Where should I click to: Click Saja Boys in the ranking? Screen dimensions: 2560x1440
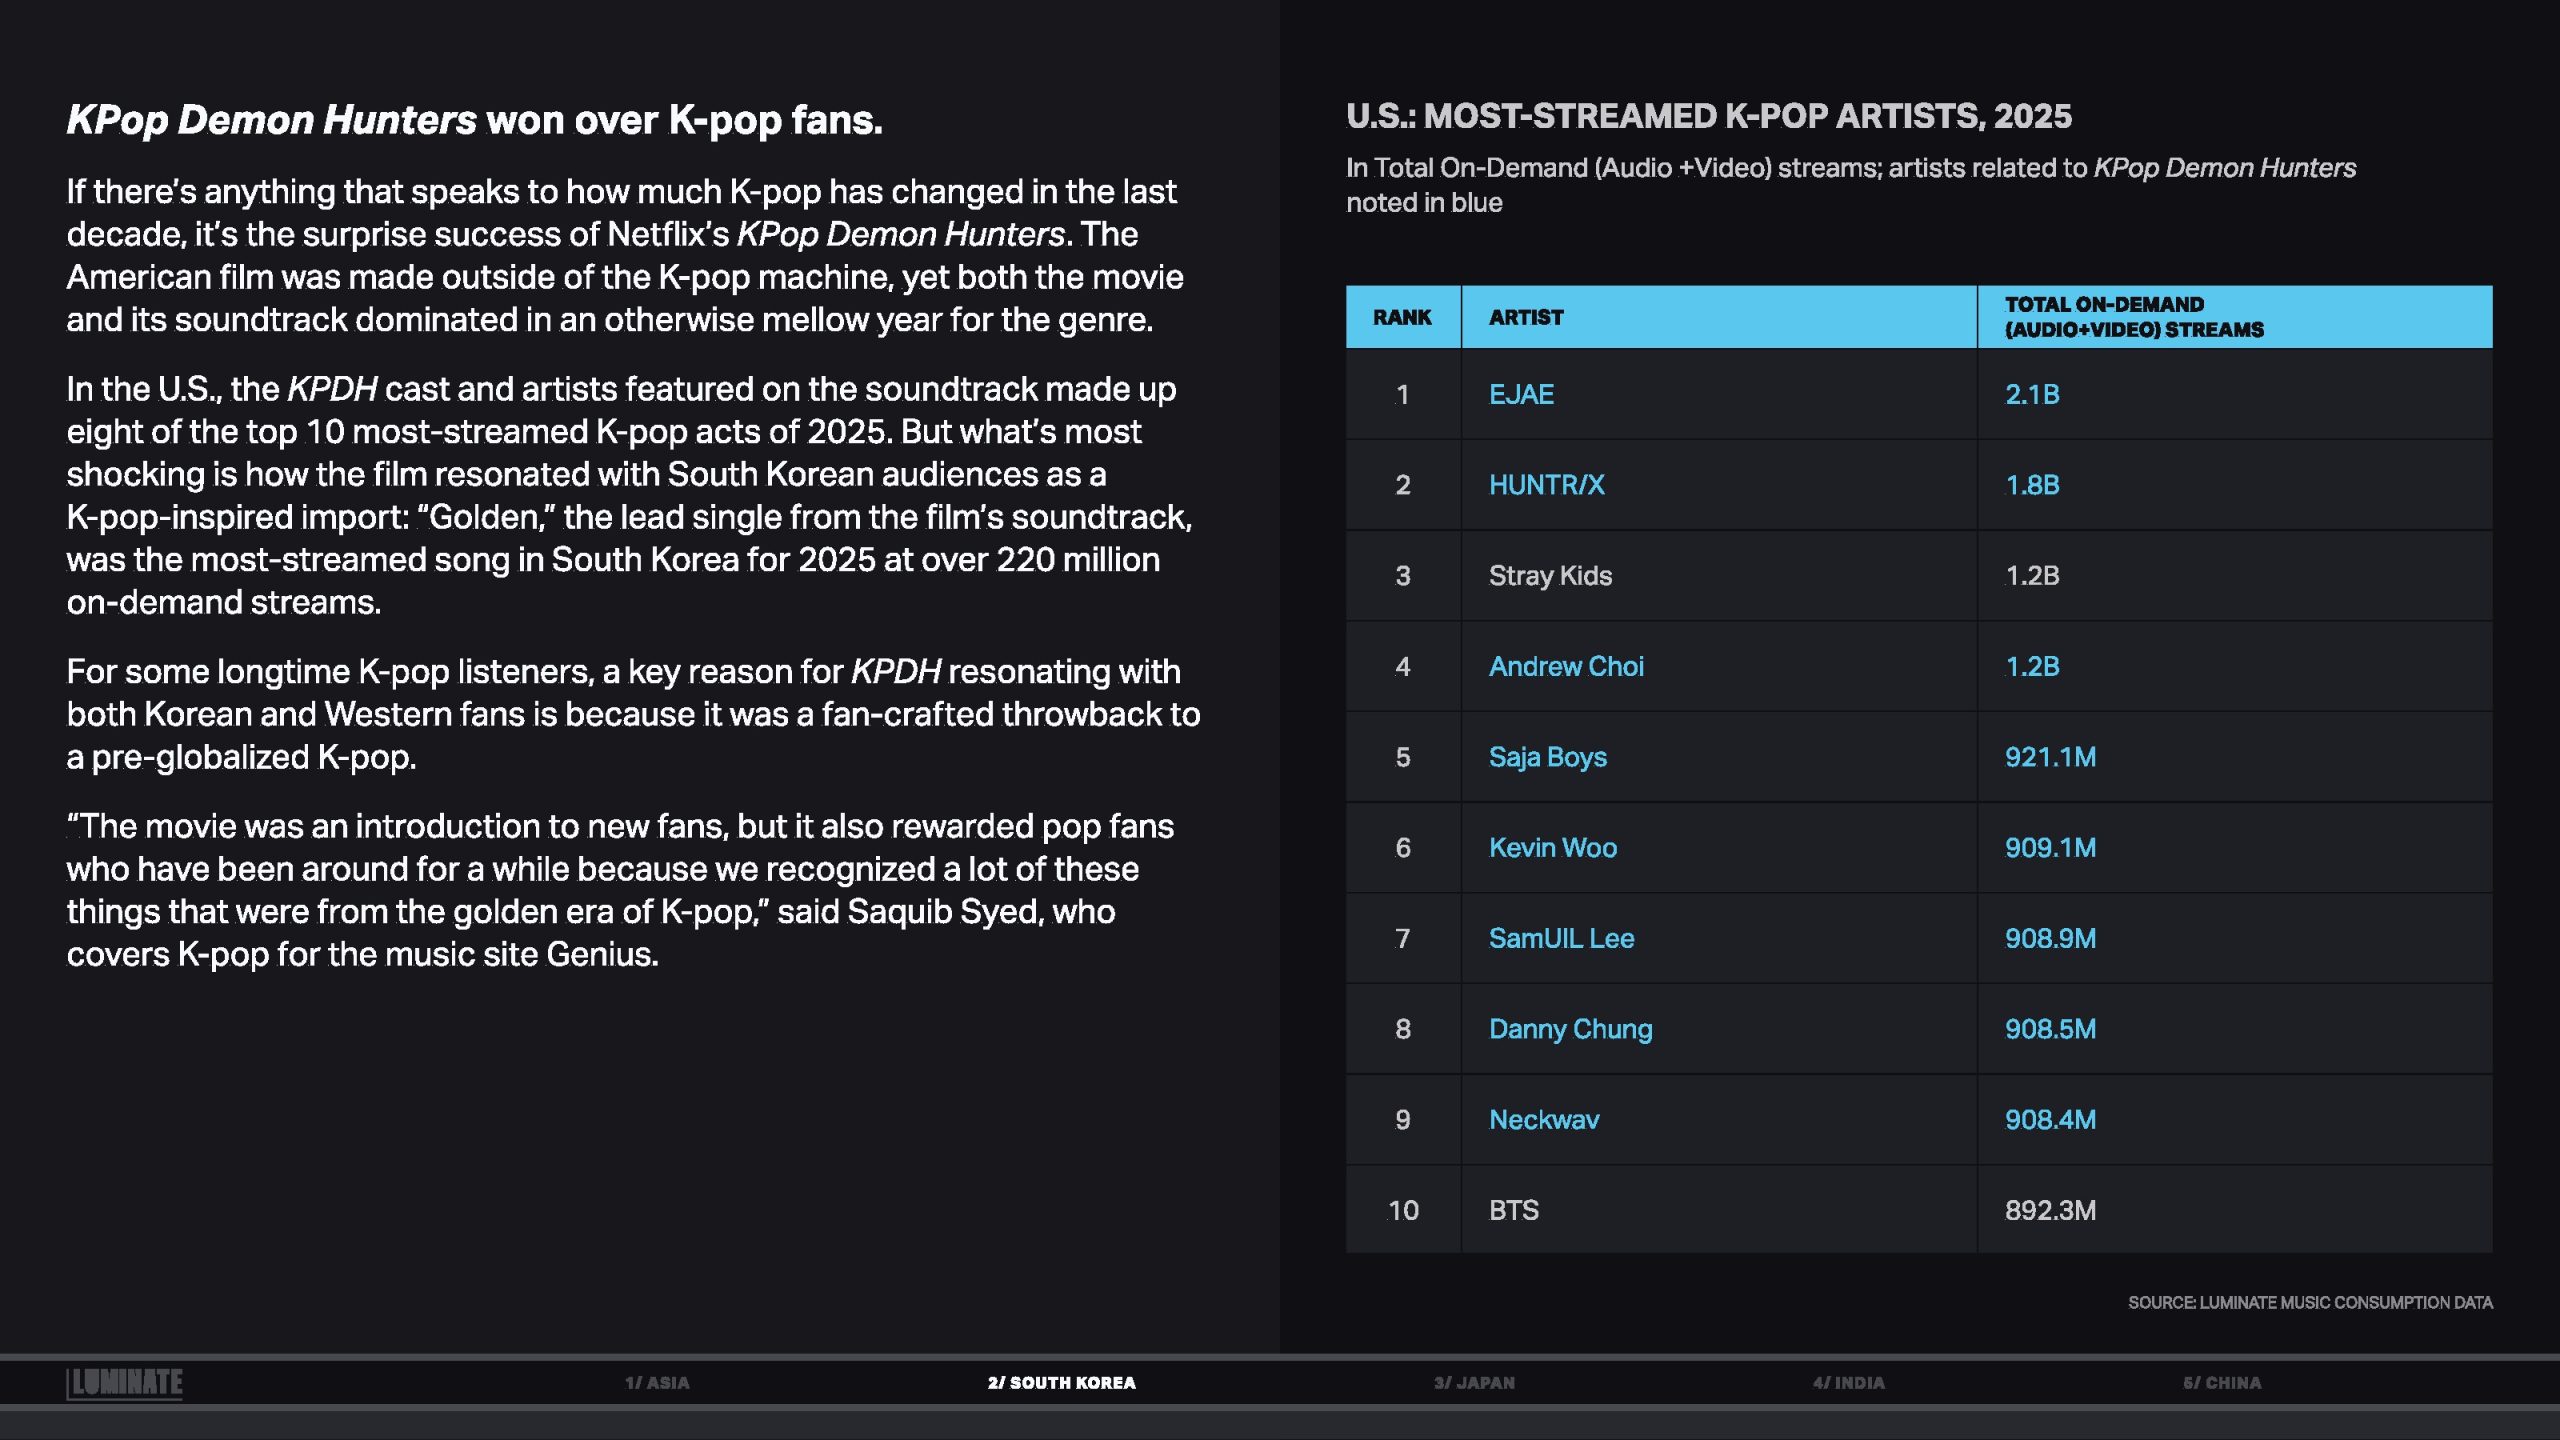pos(1547,757)
